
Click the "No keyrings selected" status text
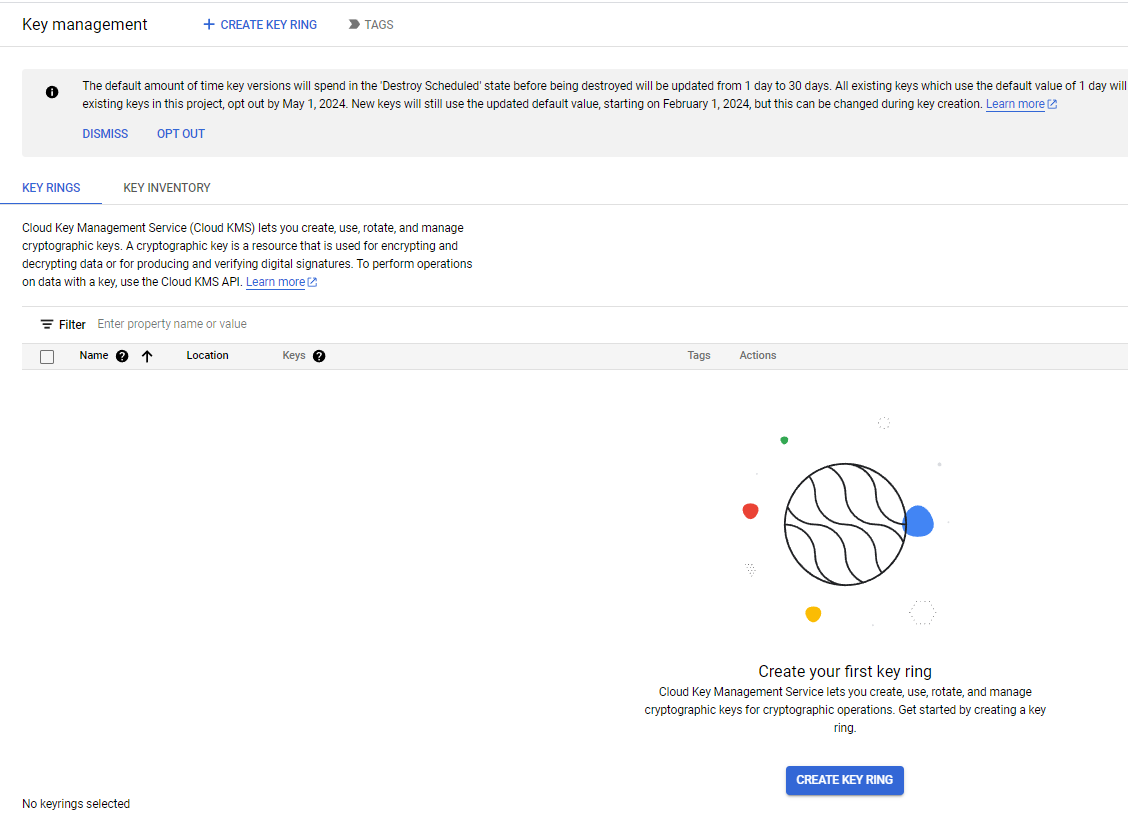[x=76, y=804]
